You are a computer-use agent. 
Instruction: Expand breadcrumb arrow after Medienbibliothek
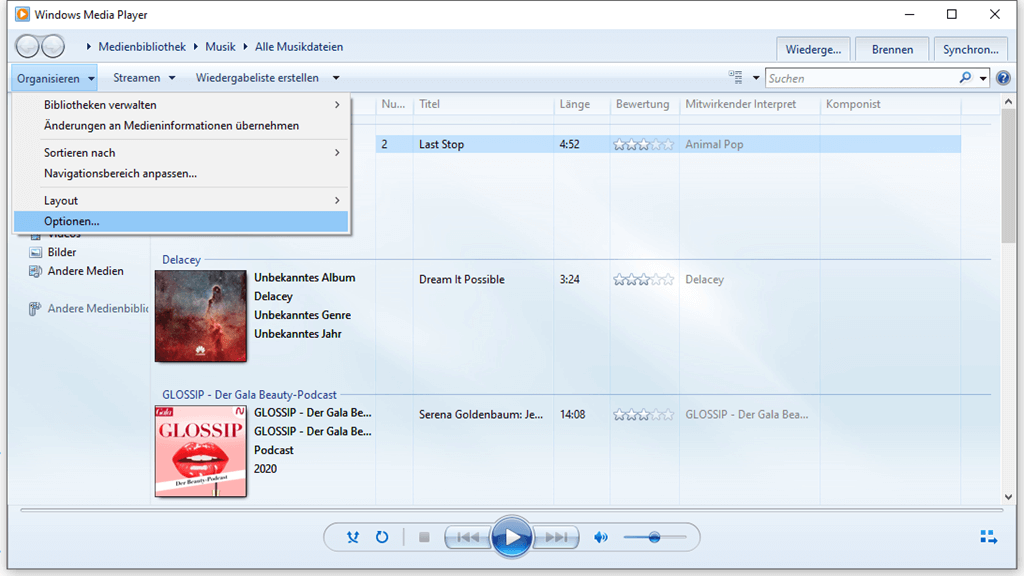(x=195, y=47)
